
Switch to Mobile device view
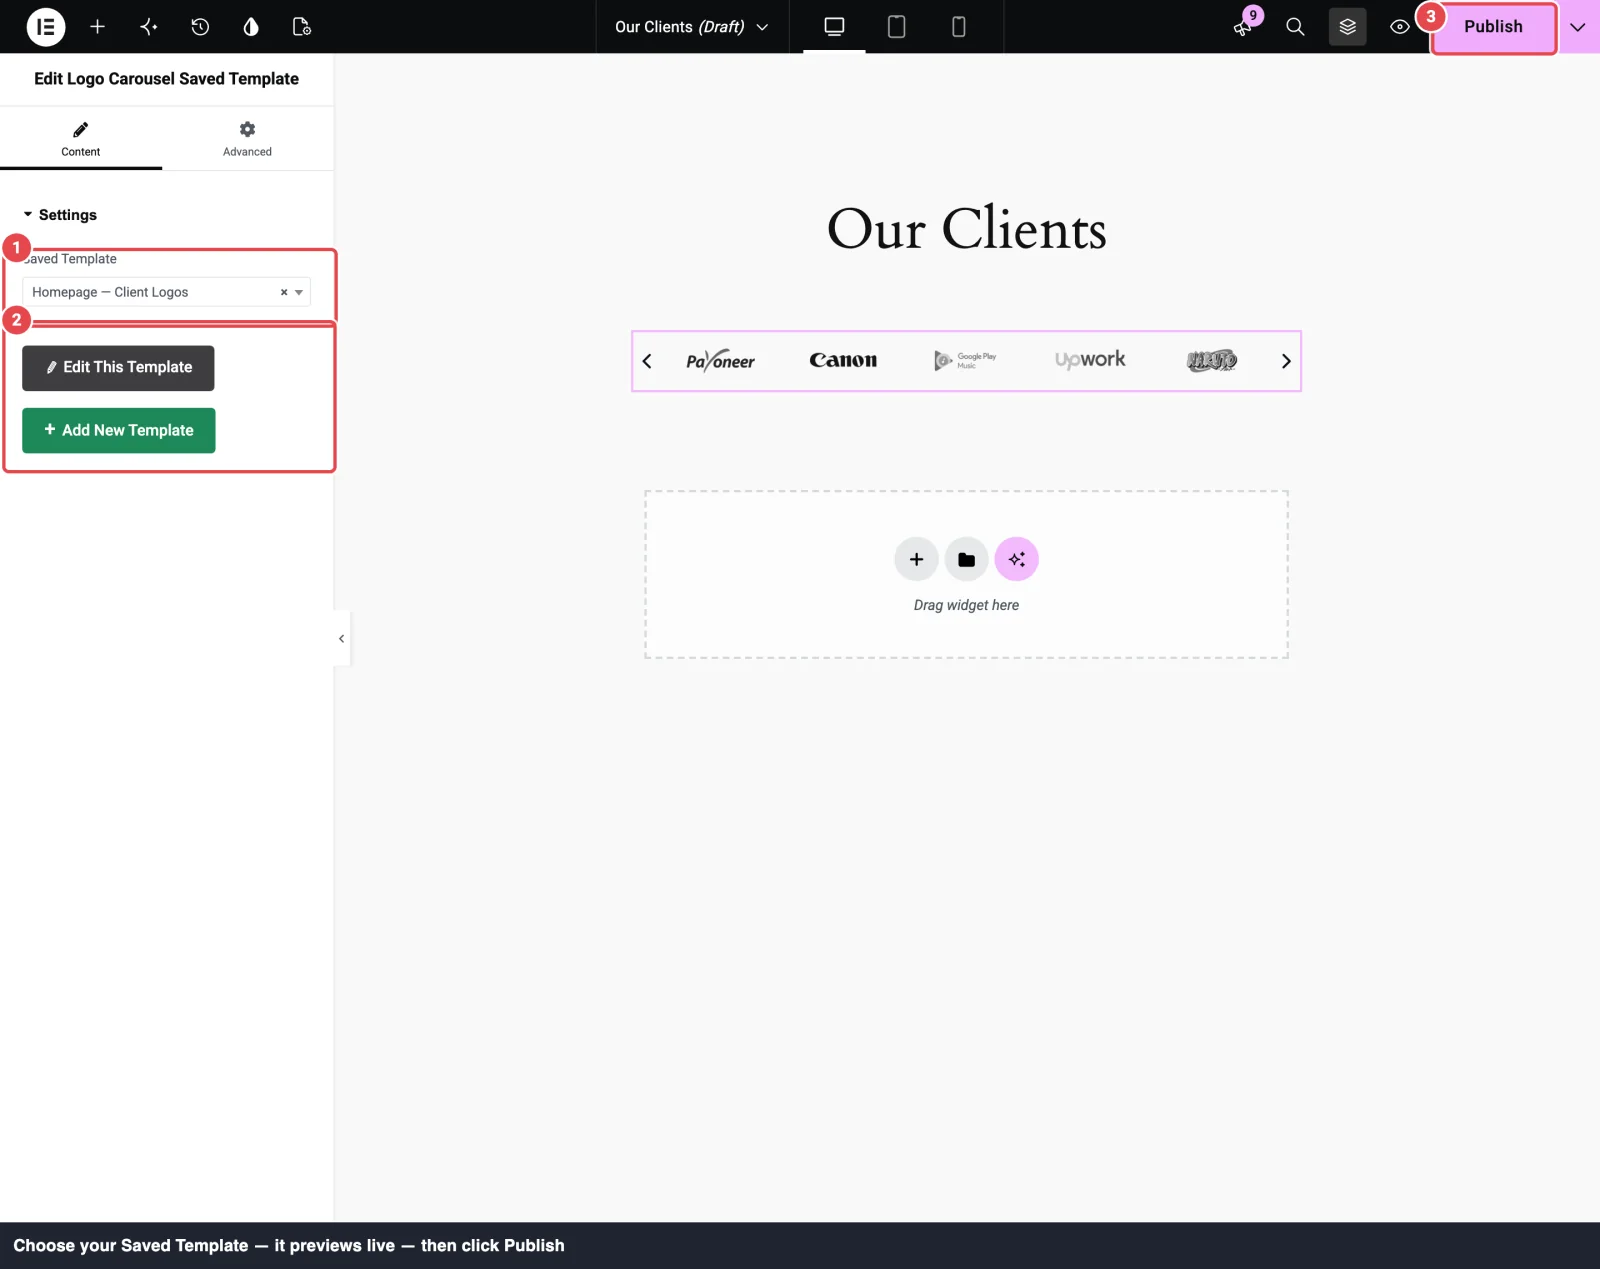click(958, 27)
